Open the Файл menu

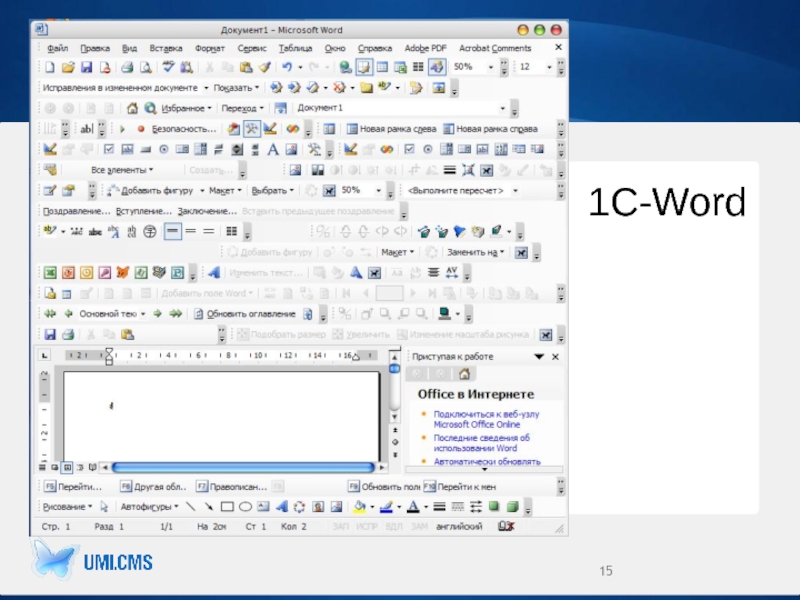click(58, 48)
